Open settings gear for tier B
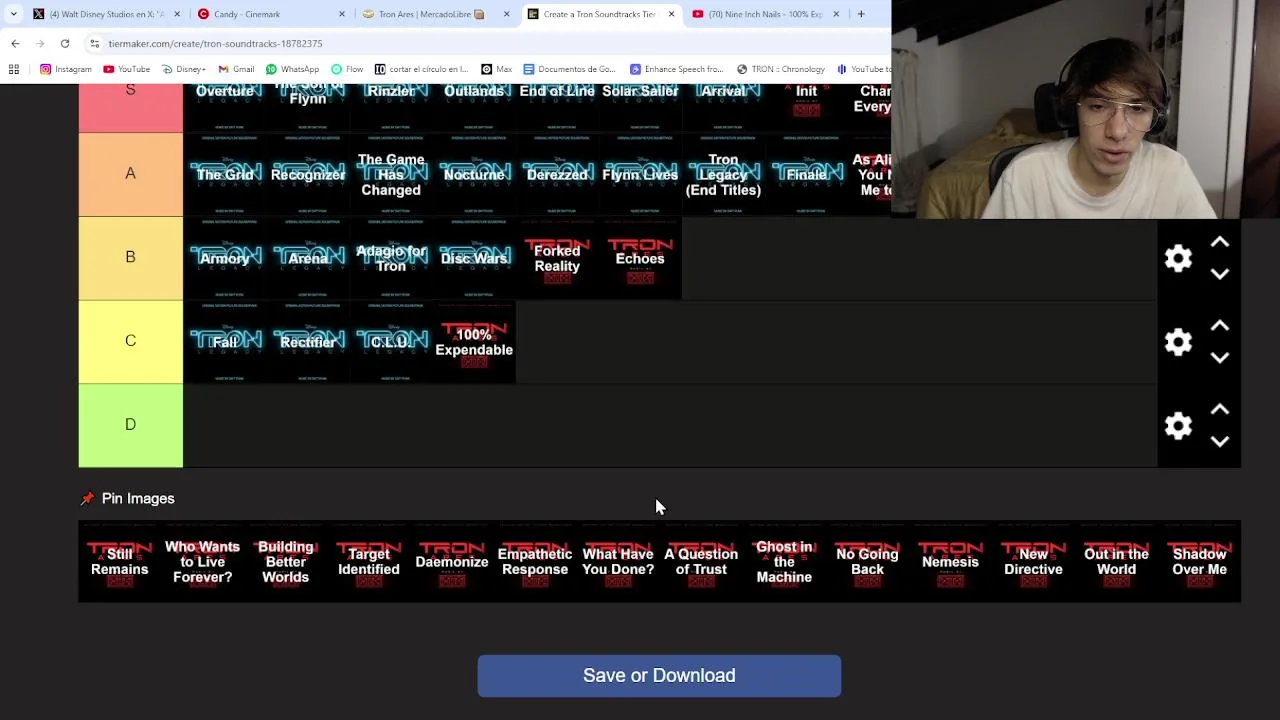The width and height of the screenshot is (1280, 720). click(x=1178, y=258)
